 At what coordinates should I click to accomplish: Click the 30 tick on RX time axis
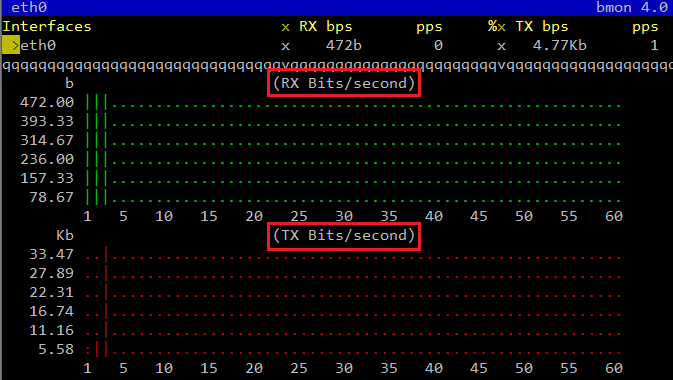pos(344,216)
